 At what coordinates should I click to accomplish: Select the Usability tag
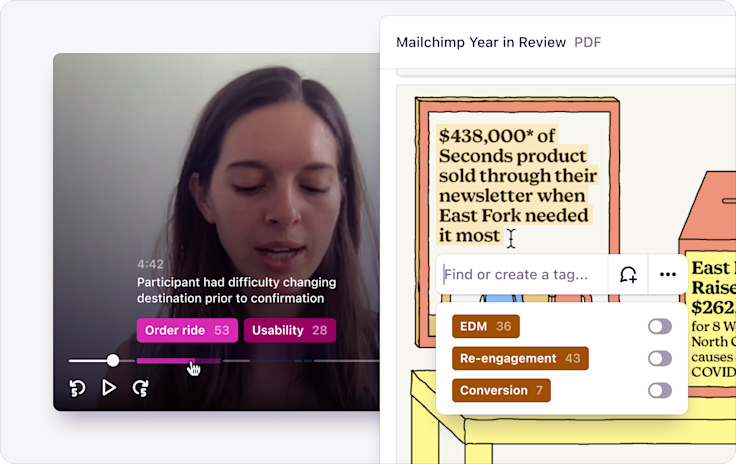[290, 330]
